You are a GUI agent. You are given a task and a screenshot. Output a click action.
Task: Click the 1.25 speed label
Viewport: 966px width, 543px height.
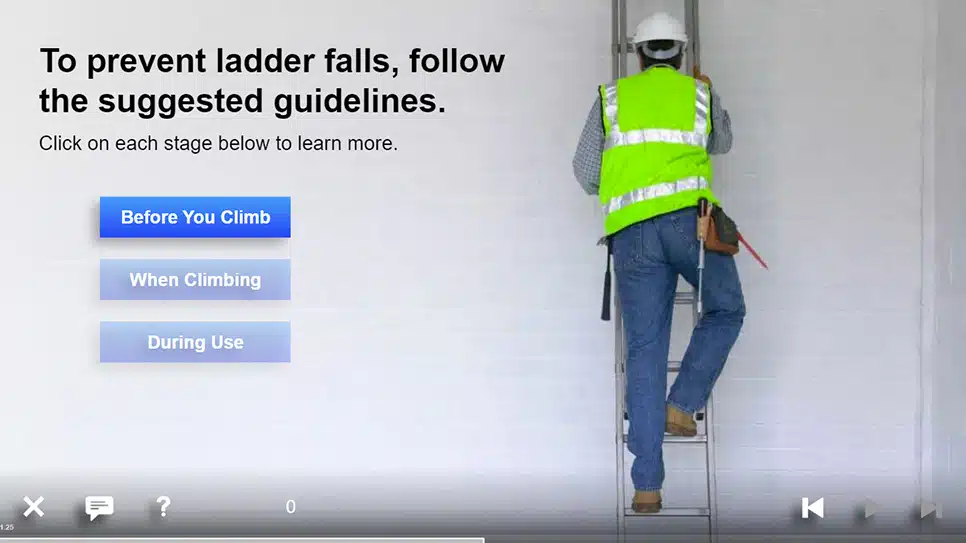click(x=7, y=528)
